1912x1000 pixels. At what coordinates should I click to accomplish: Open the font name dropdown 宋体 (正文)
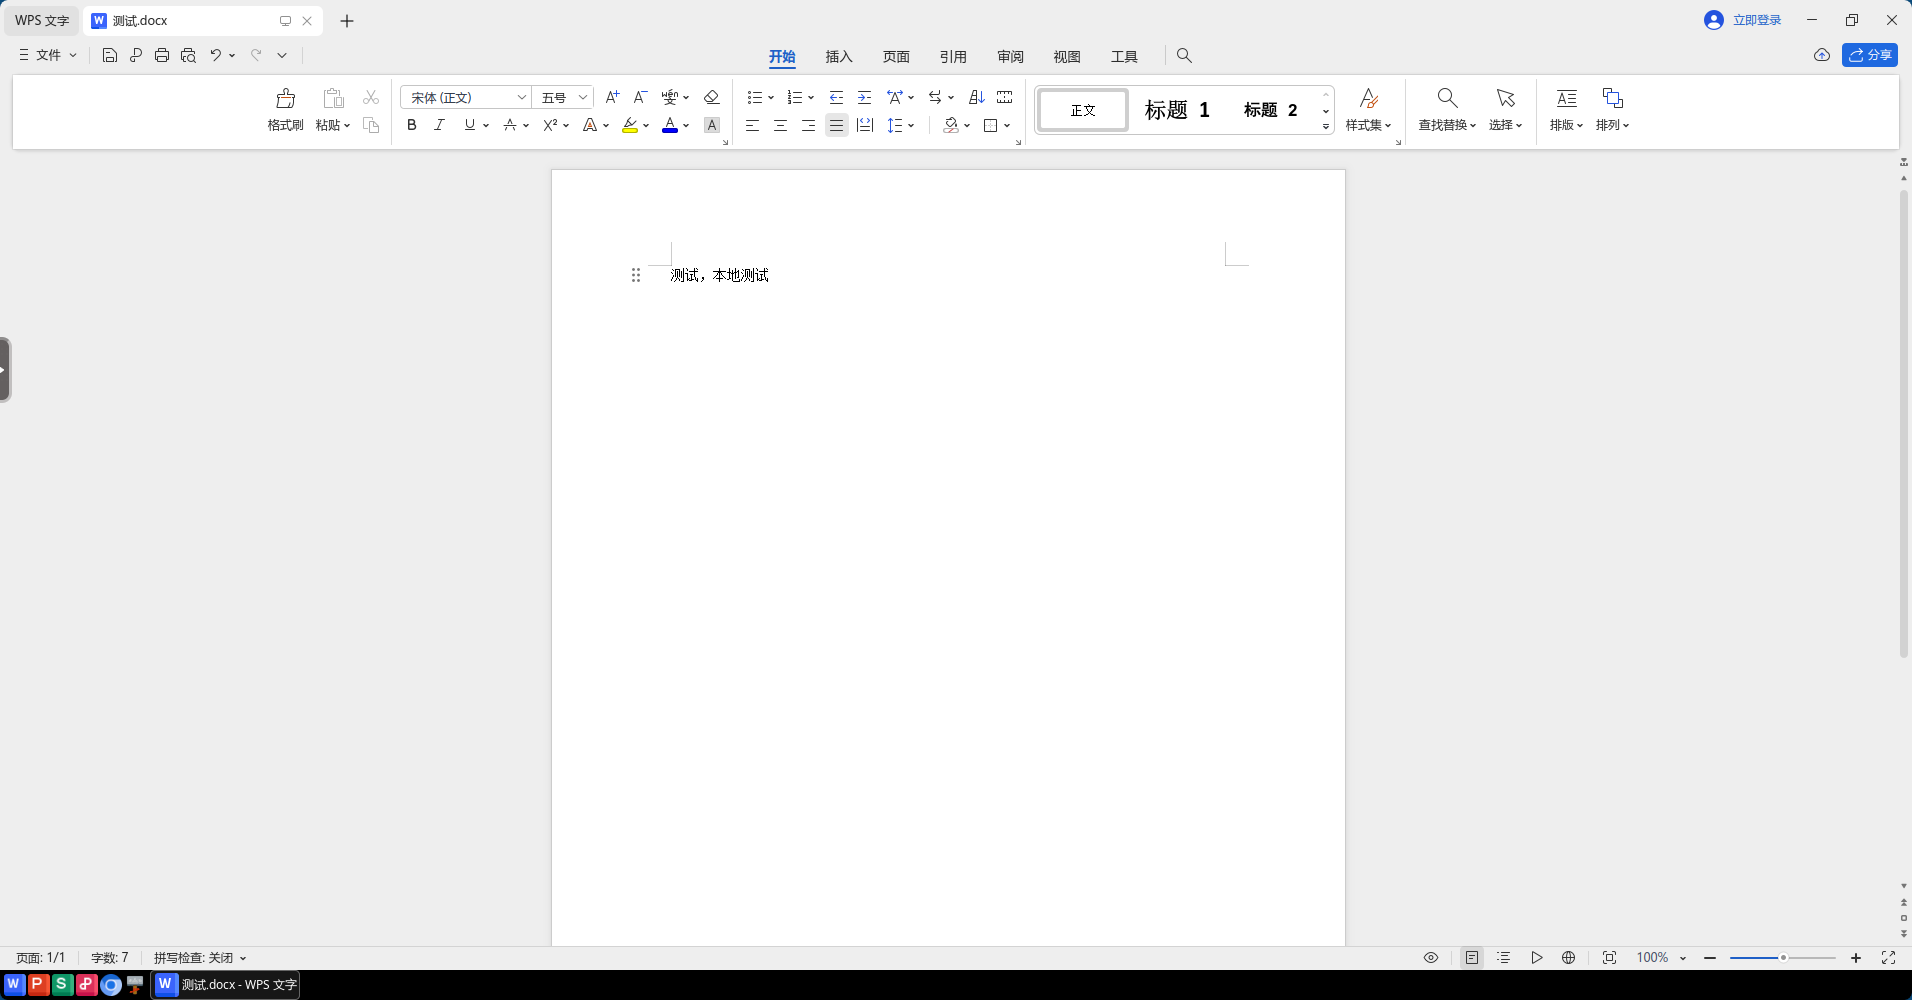click(522, 97)
